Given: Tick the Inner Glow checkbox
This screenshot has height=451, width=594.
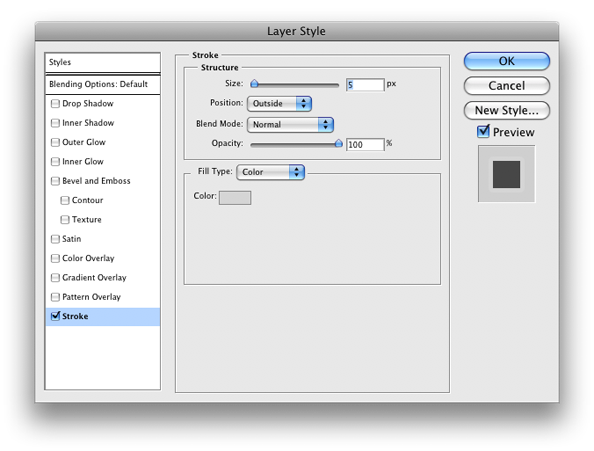Looking at the screenshot, I should click(55, 161).
